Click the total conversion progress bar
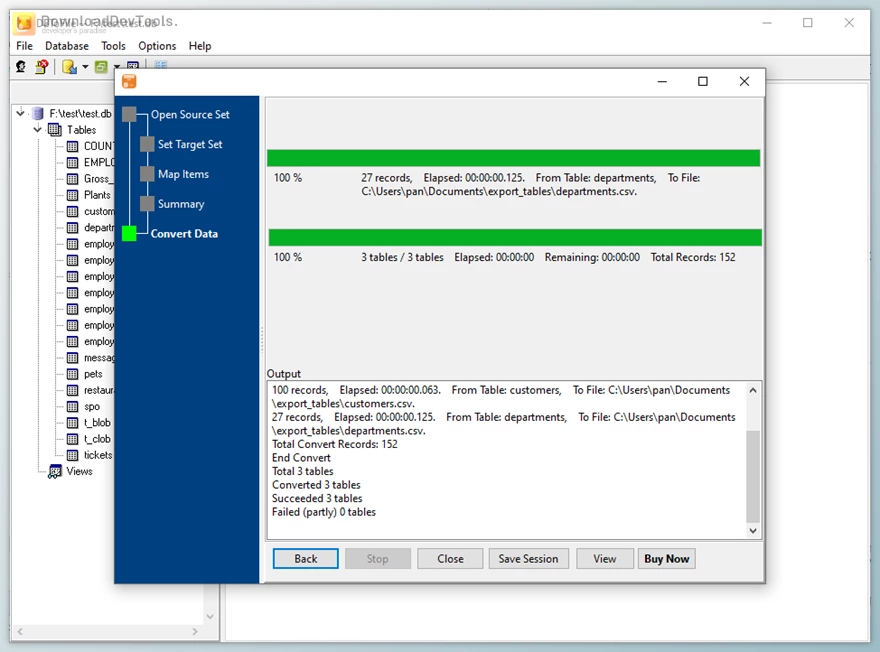 [x=512, y=237]
